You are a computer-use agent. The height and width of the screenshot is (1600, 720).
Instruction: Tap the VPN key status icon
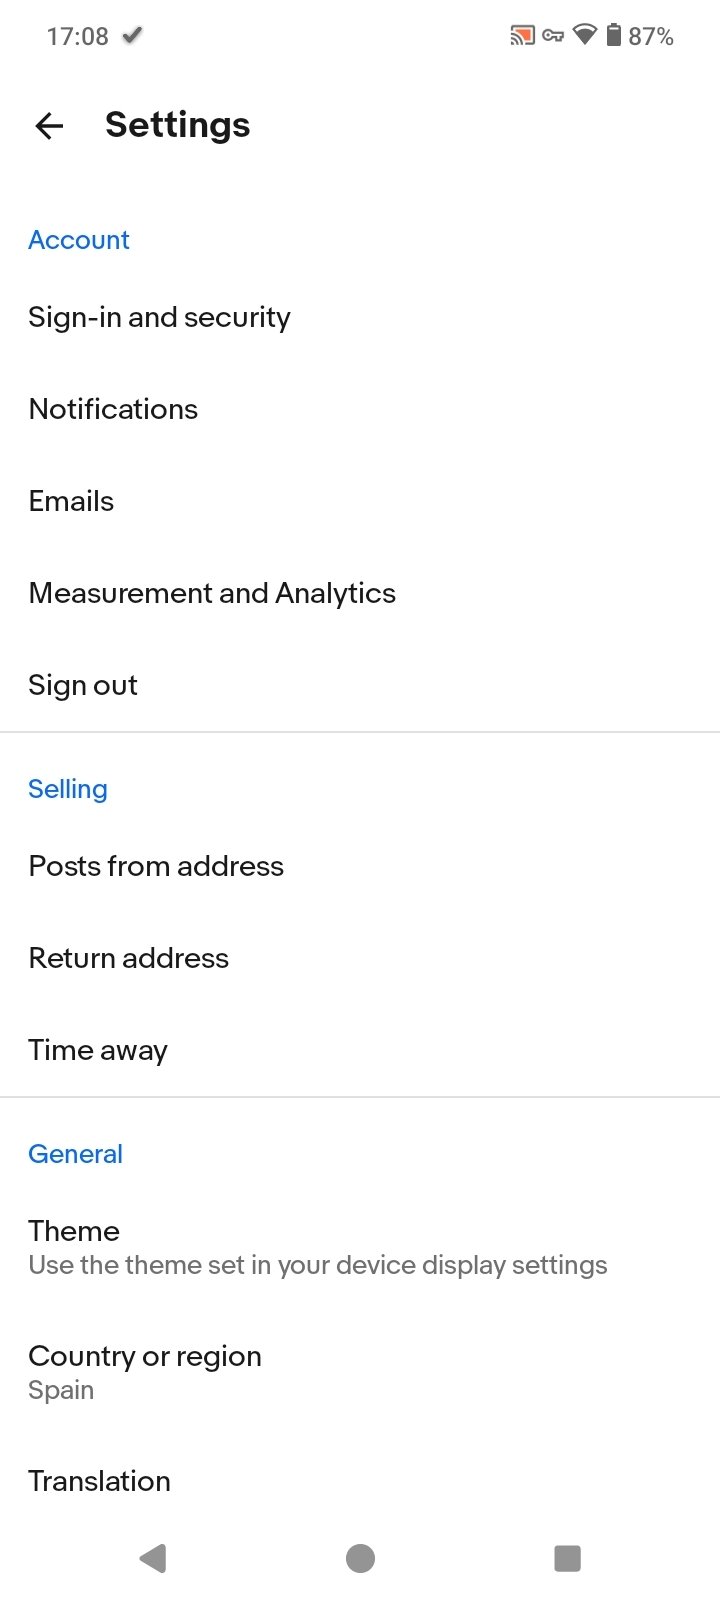[553, 36]
